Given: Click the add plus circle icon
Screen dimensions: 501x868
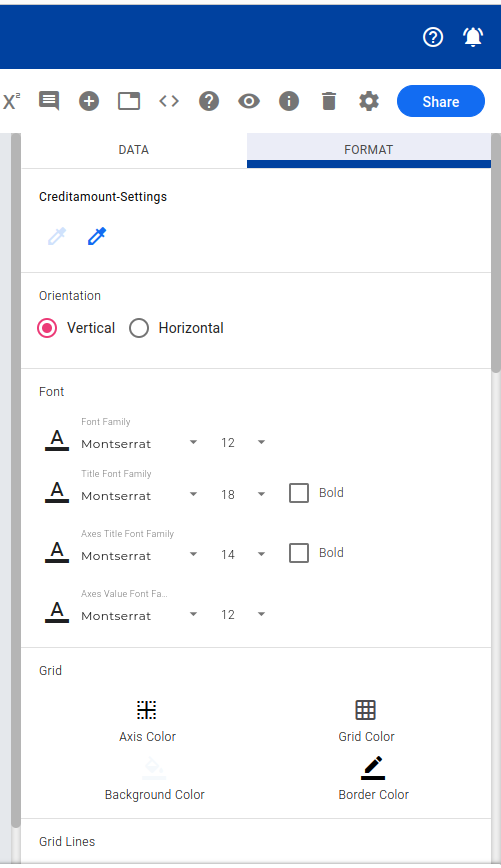Looking at the screenshot, I should [89, 101].
